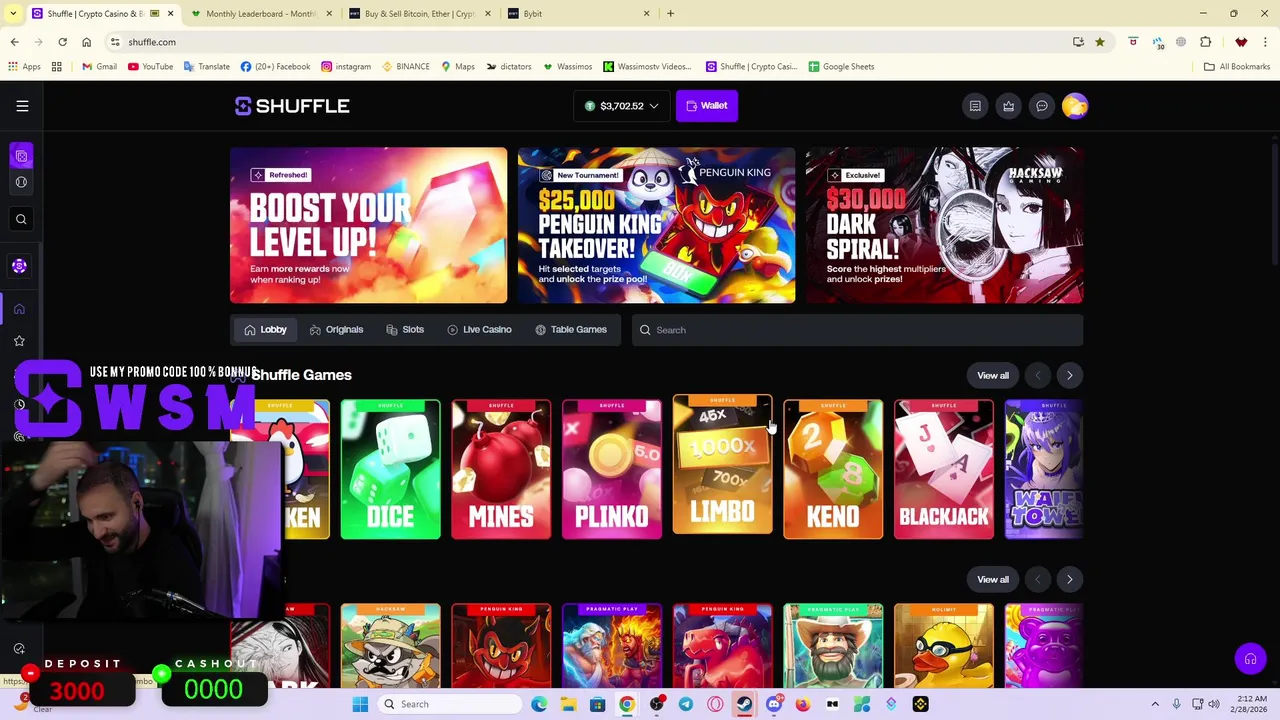
Task: Show hidden system tray icons chevron
Action: point(1156,704)
